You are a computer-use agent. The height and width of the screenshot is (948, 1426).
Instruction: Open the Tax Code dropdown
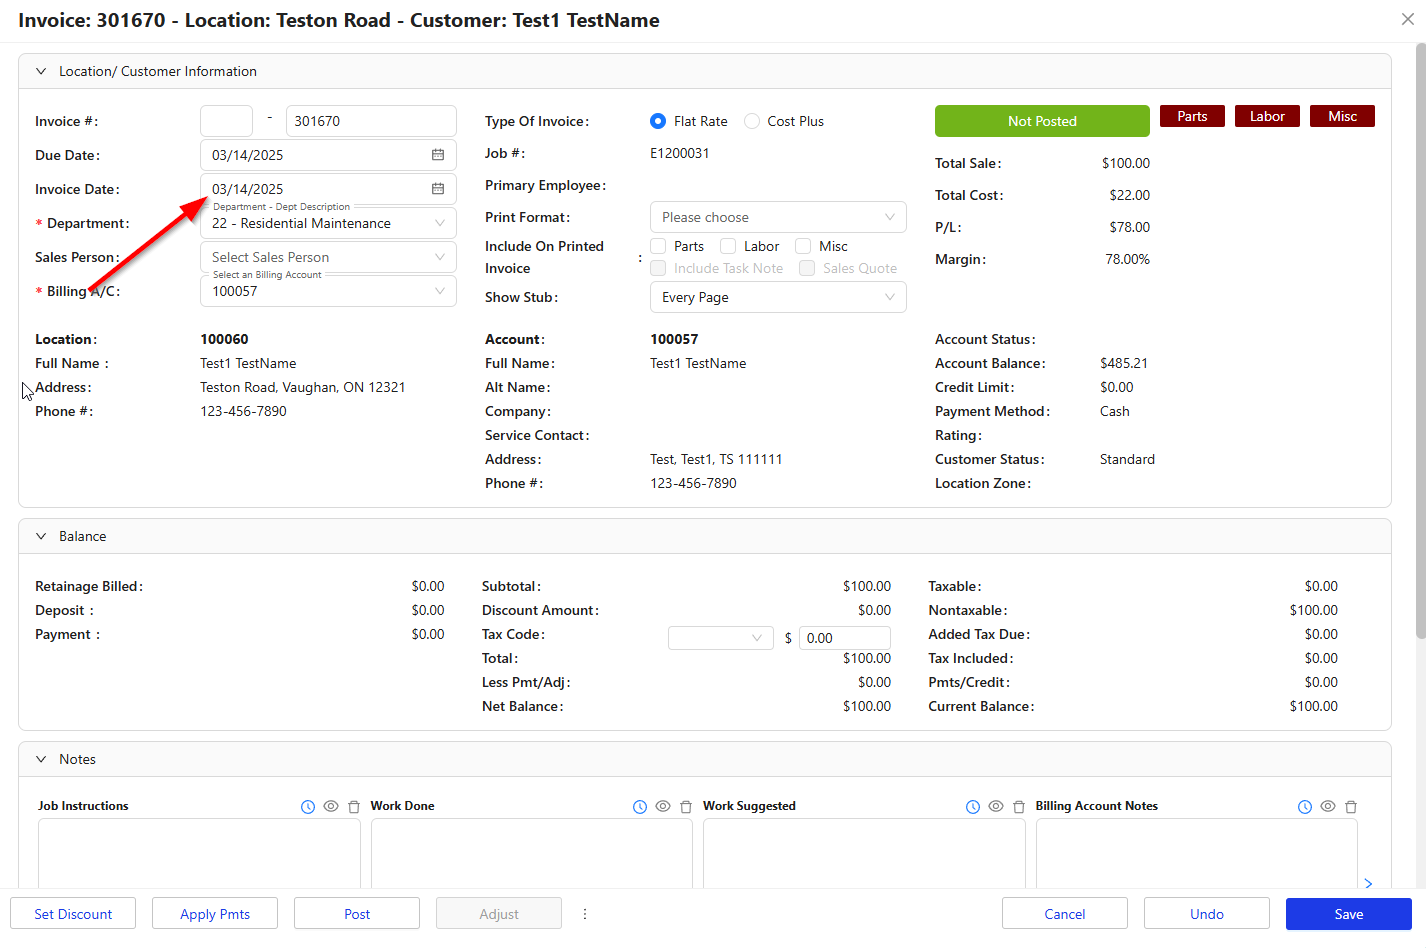(721, 638)
